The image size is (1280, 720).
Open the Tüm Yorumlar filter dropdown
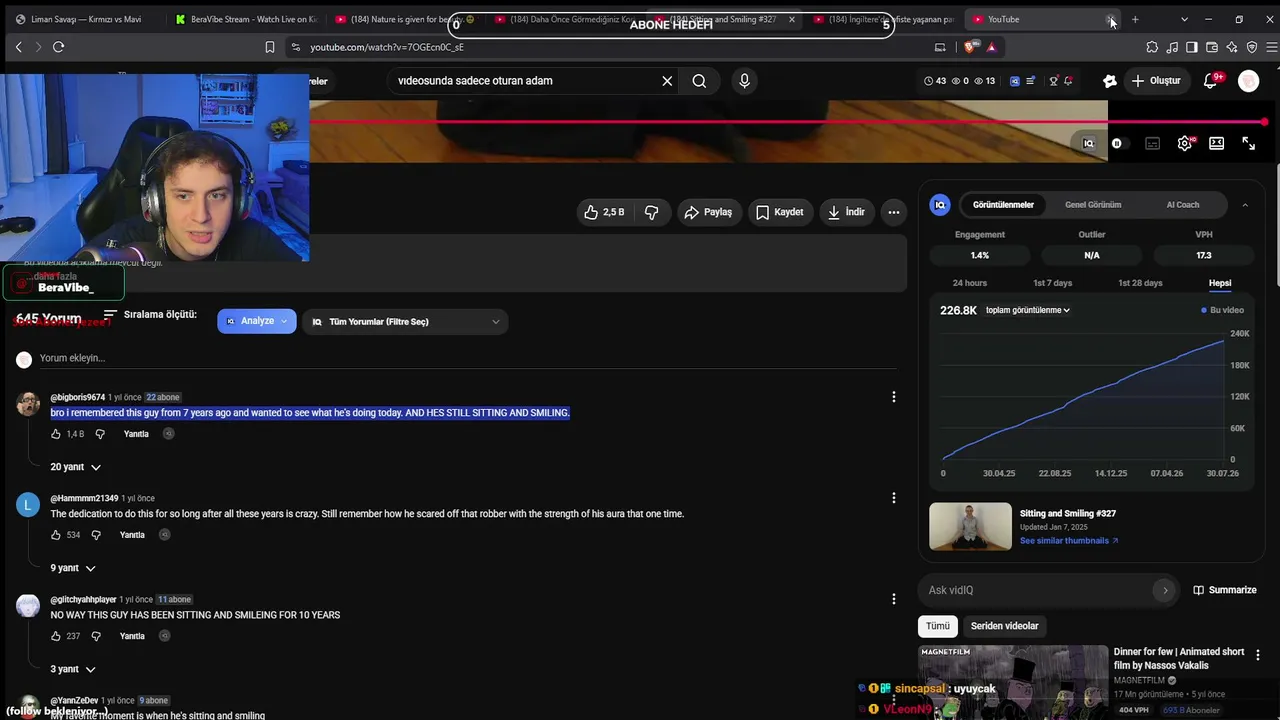point(405,321)
